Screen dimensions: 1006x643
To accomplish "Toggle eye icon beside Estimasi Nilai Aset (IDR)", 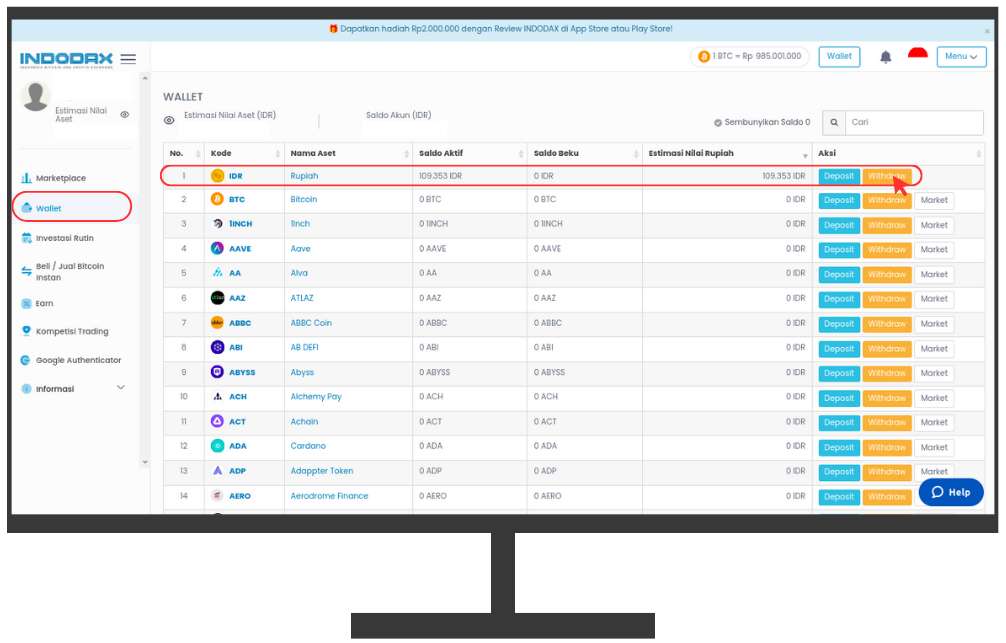I will [169, 120].
